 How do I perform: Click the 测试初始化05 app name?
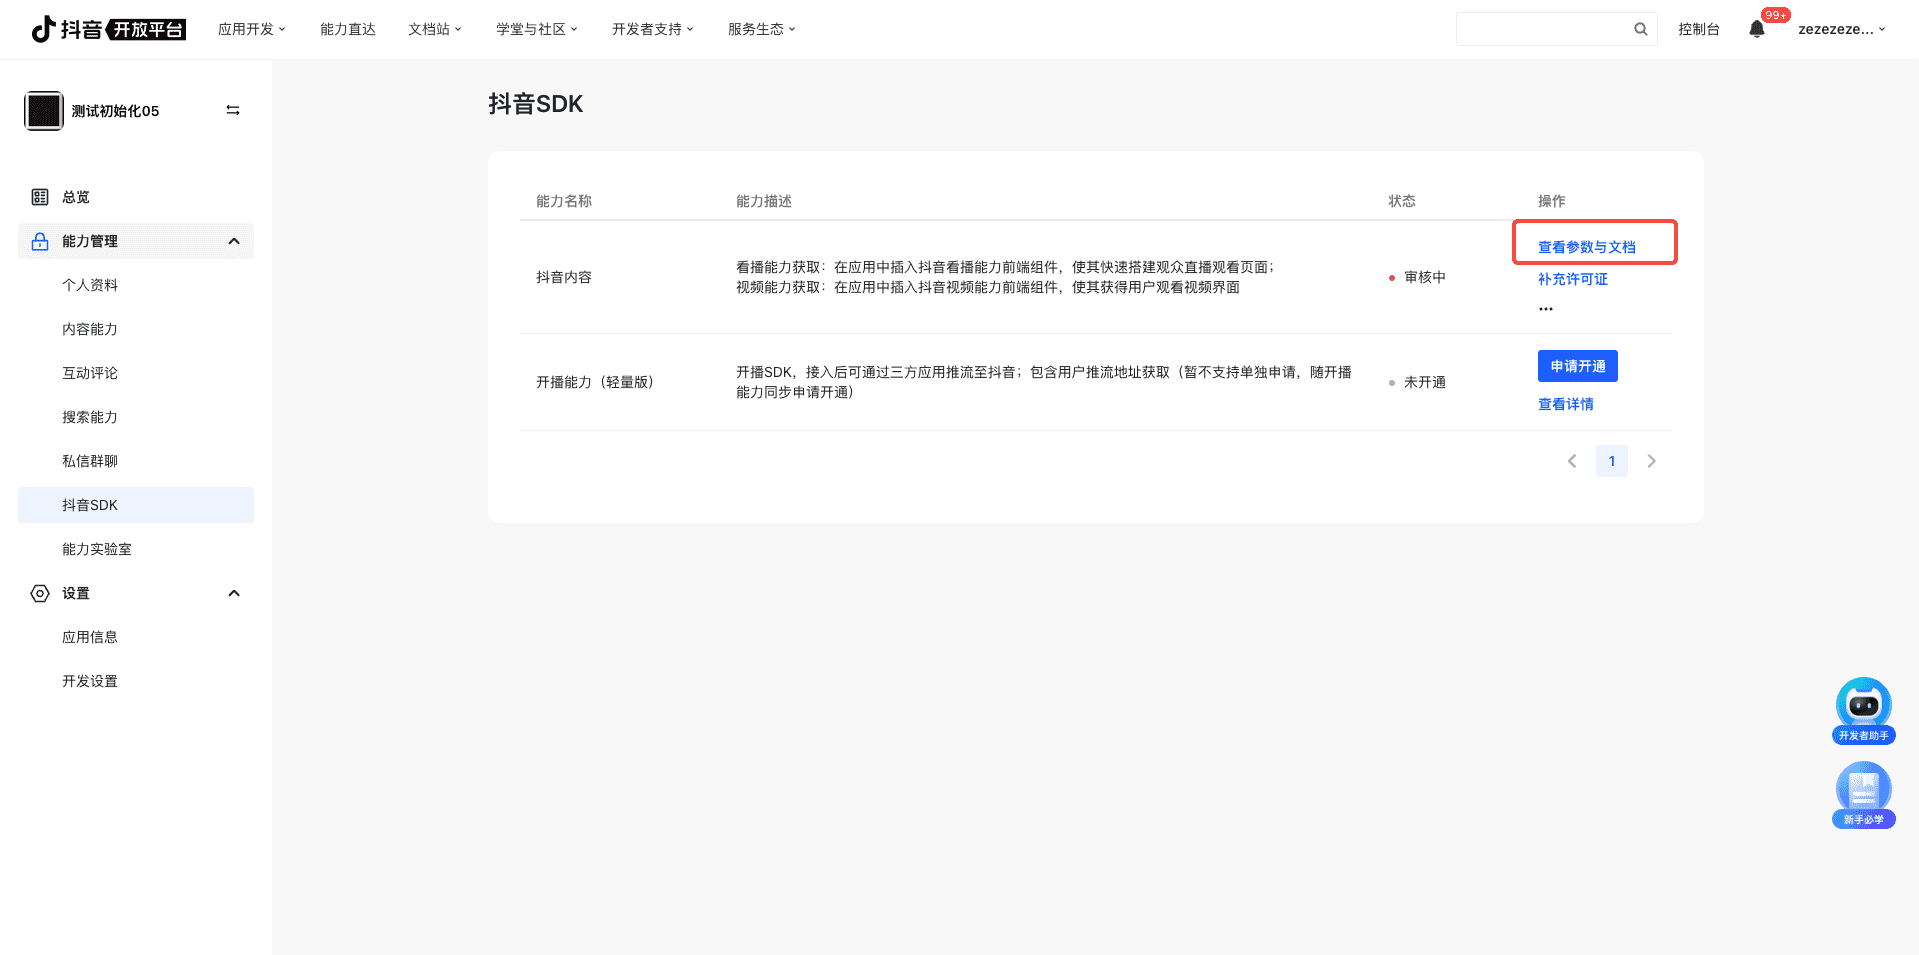115,111
